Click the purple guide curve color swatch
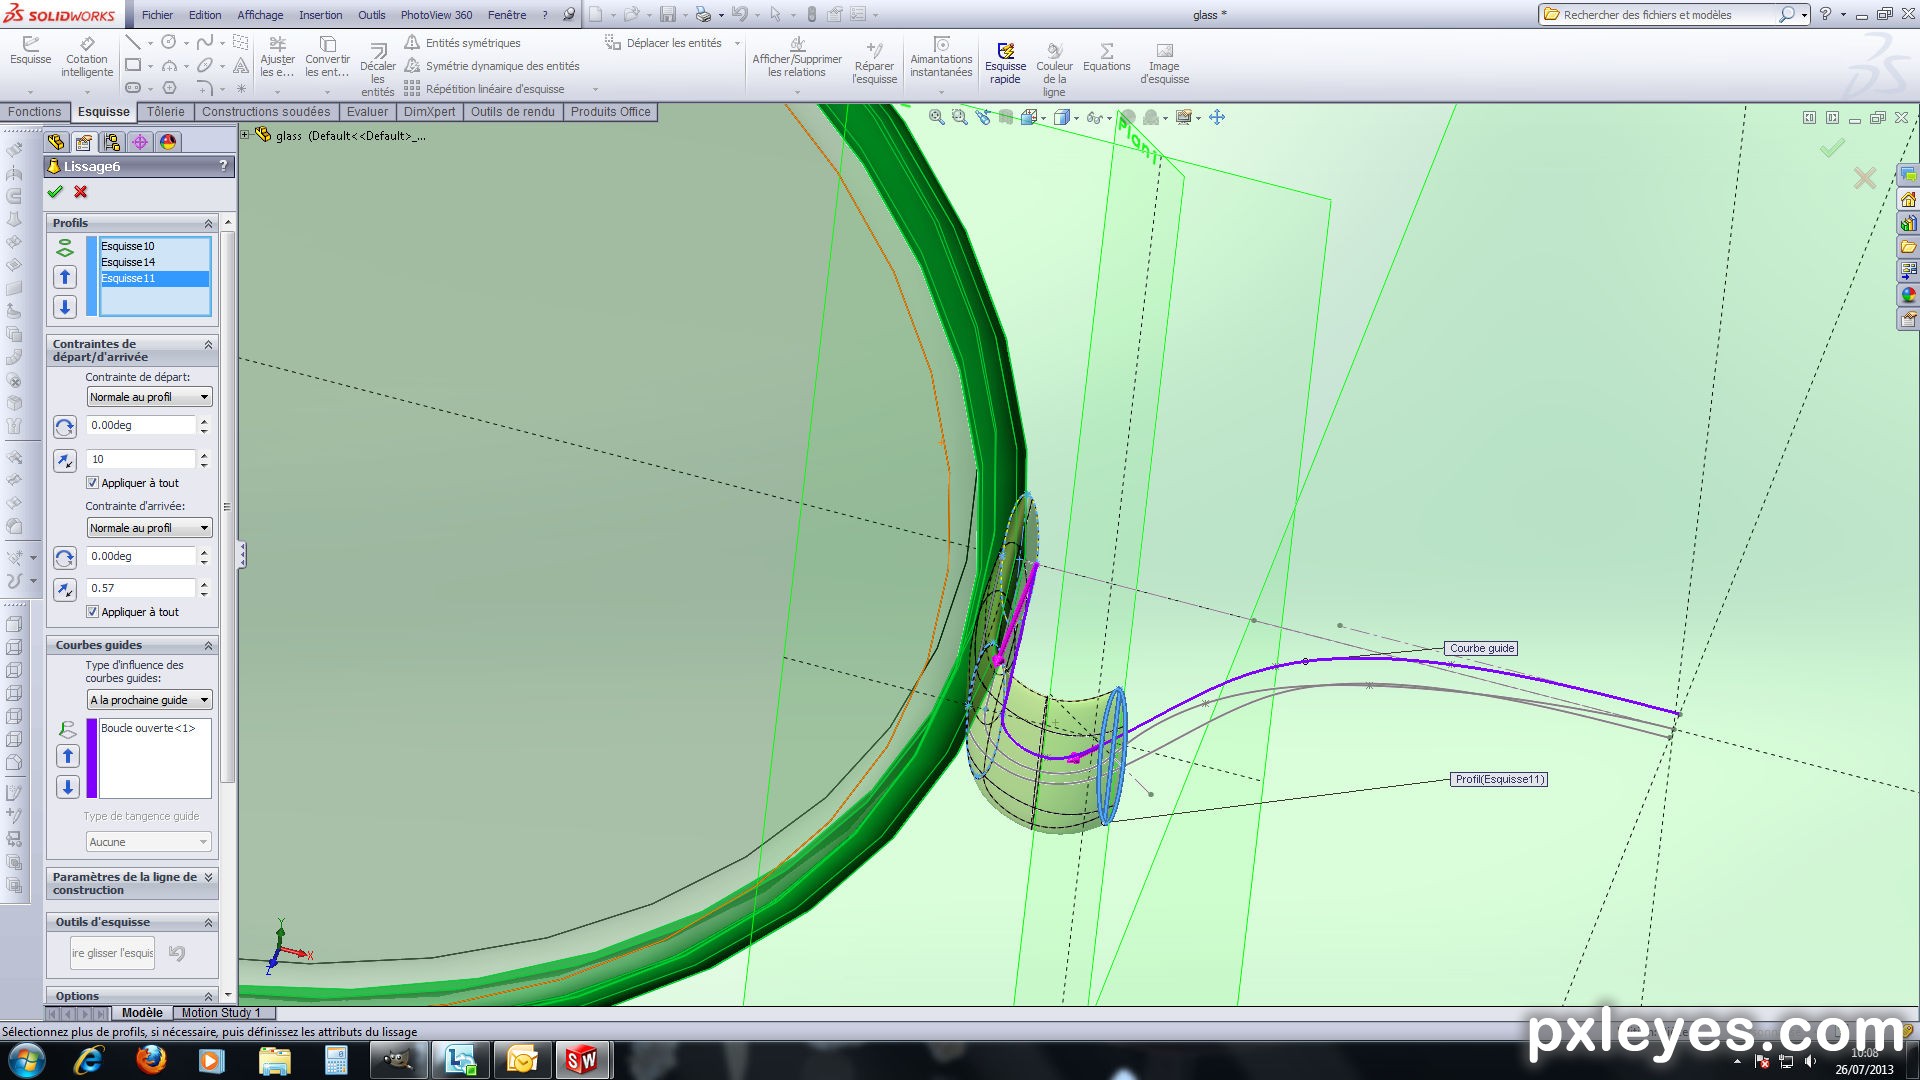The width and height of the screenshot is (1920, 1080). pyautogui.click(x=92, y=758)
